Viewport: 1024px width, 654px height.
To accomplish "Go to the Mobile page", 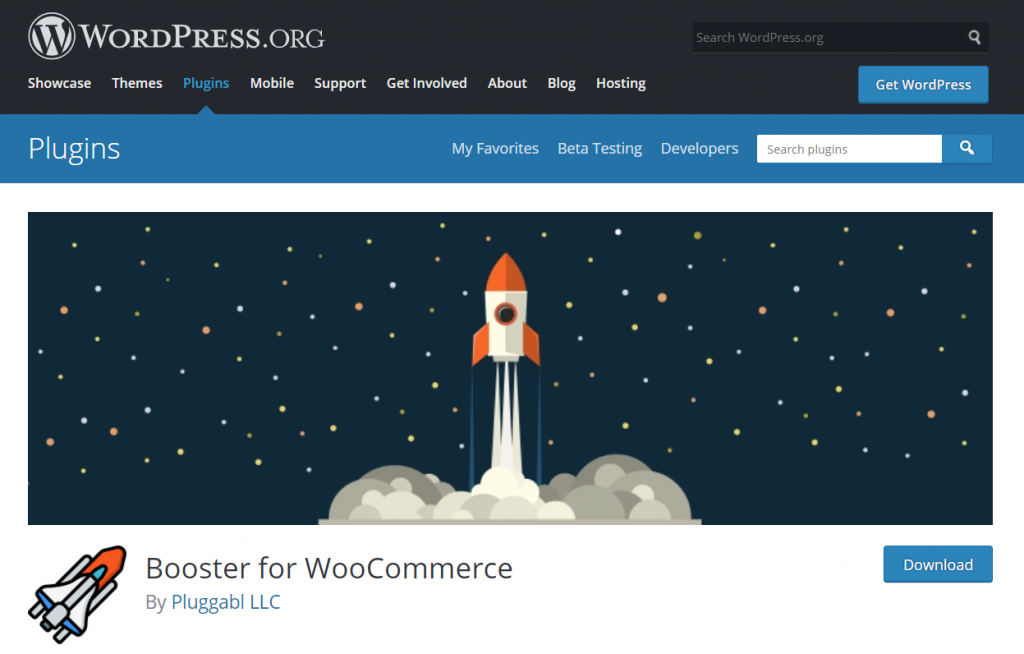I will click(x=272, y=83).
